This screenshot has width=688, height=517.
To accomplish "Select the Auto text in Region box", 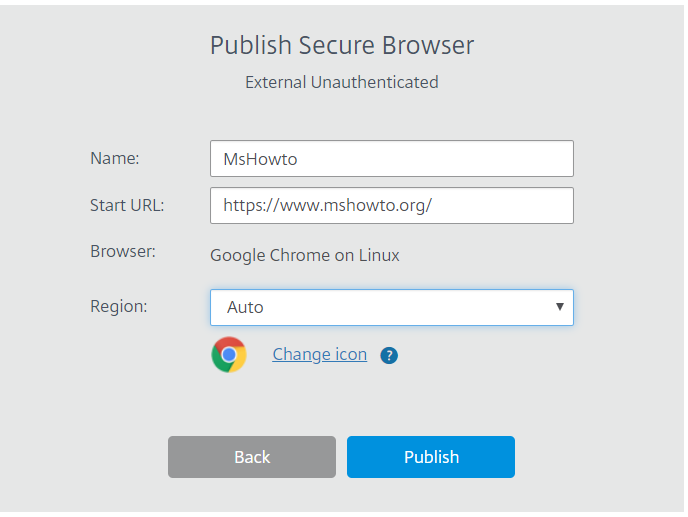I will click(245, 307).
